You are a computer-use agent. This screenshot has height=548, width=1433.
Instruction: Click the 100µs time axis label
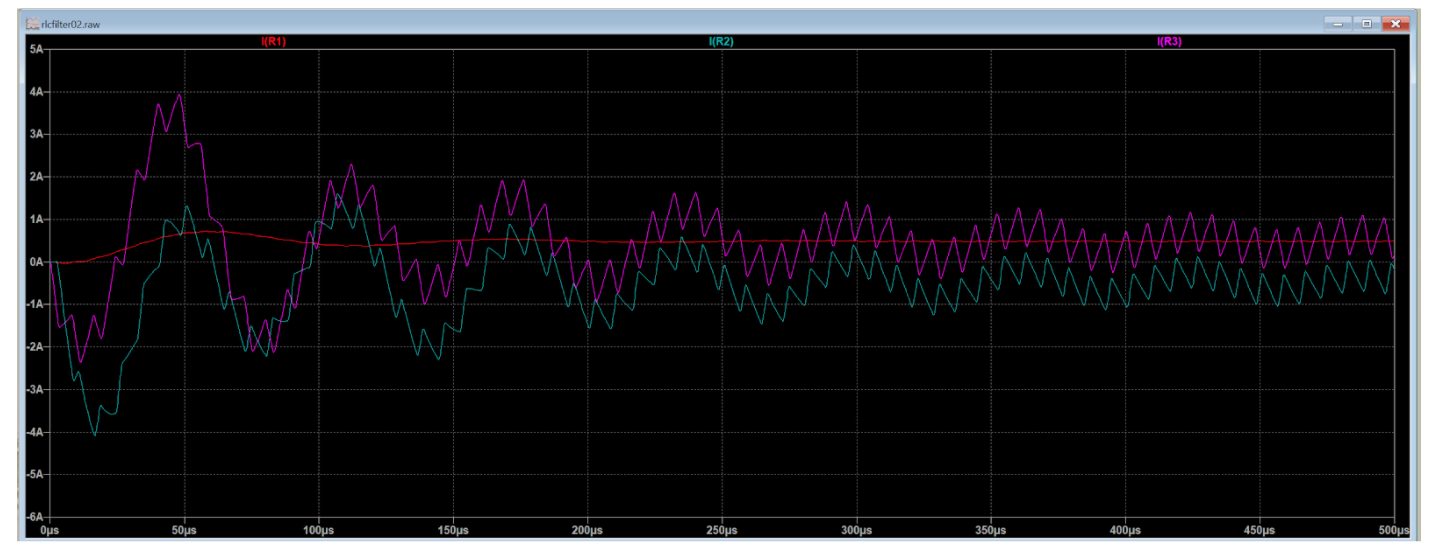pos(319,529)
